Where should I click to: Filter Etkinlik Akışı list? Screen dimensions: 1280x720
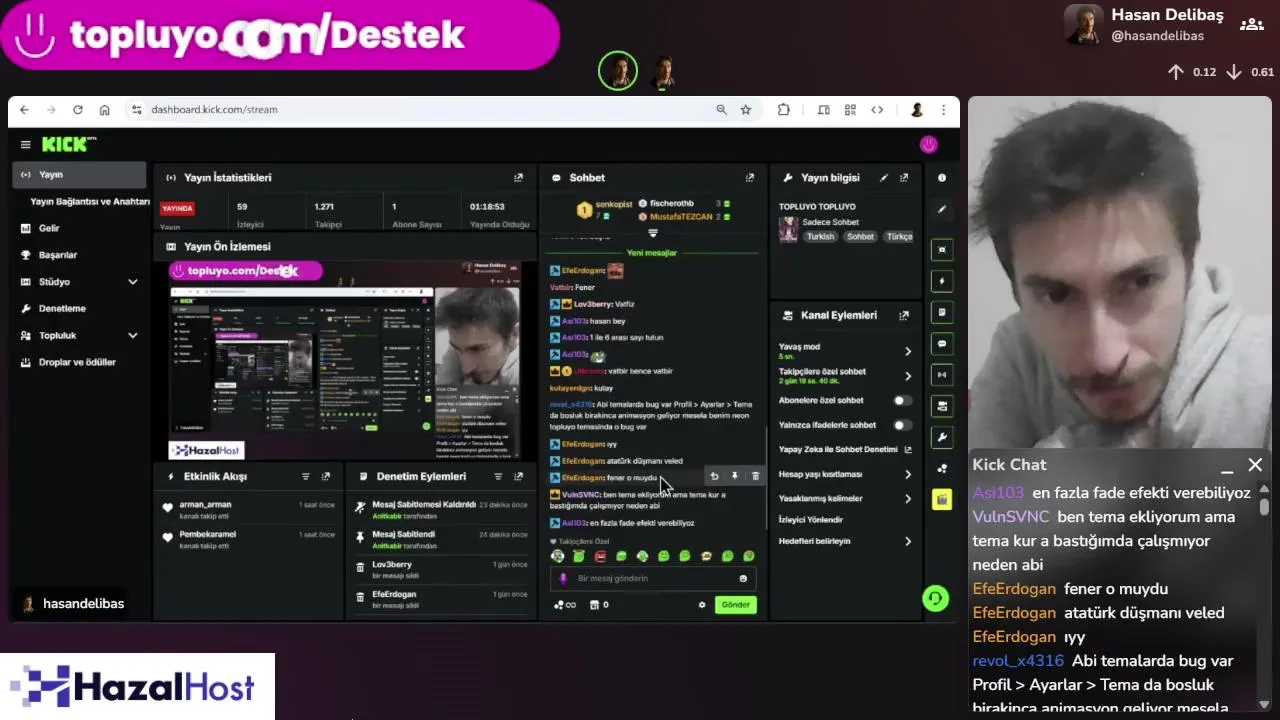pyautogui.click(x=306, y=477)
